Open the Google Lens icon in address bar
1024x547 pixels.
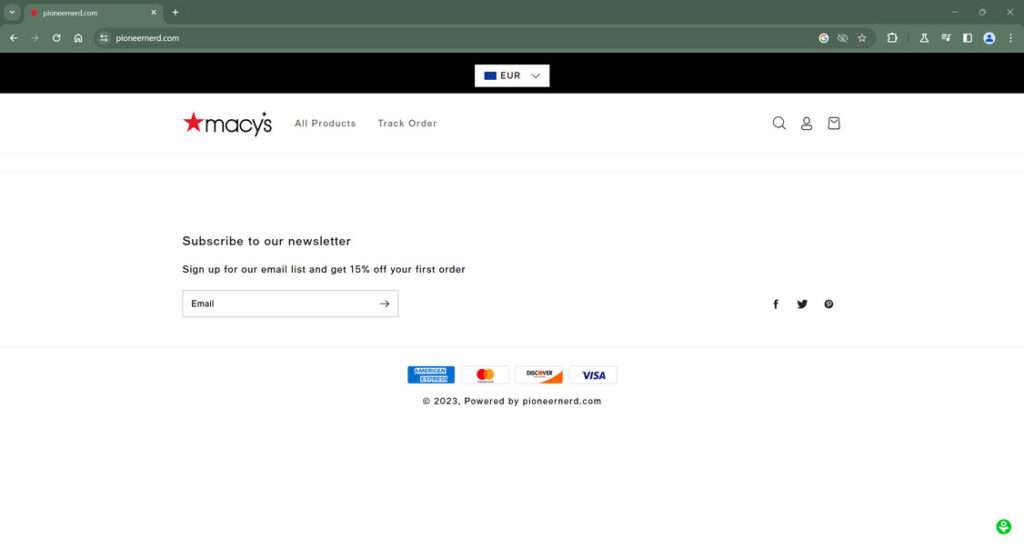824,38
